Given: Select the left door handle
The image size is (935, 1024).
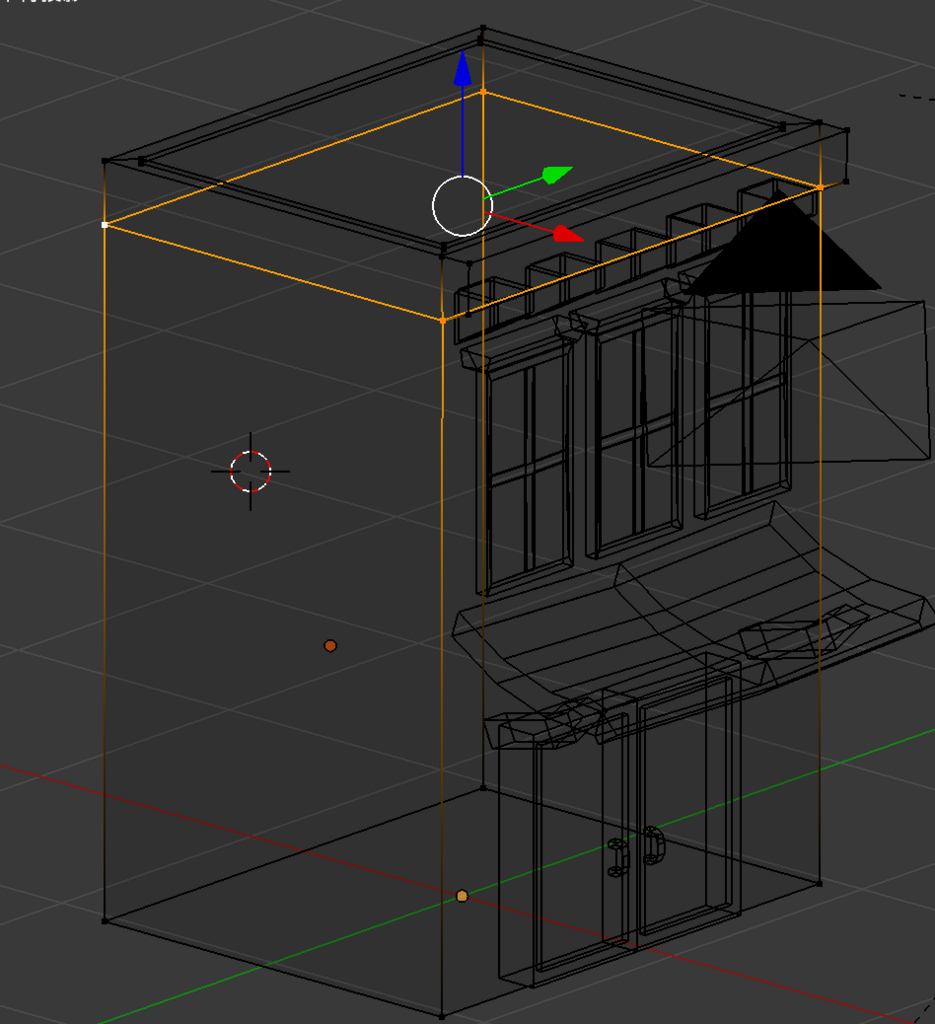Looking at the screenshot, I should pyautogui.click(x=616, y=857).
